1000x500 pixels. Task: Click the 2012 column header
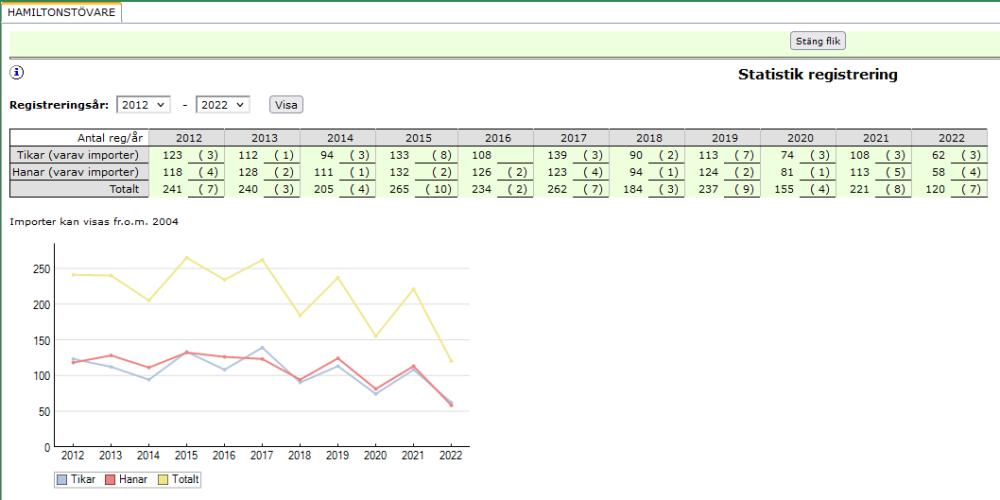click(187, 138)
